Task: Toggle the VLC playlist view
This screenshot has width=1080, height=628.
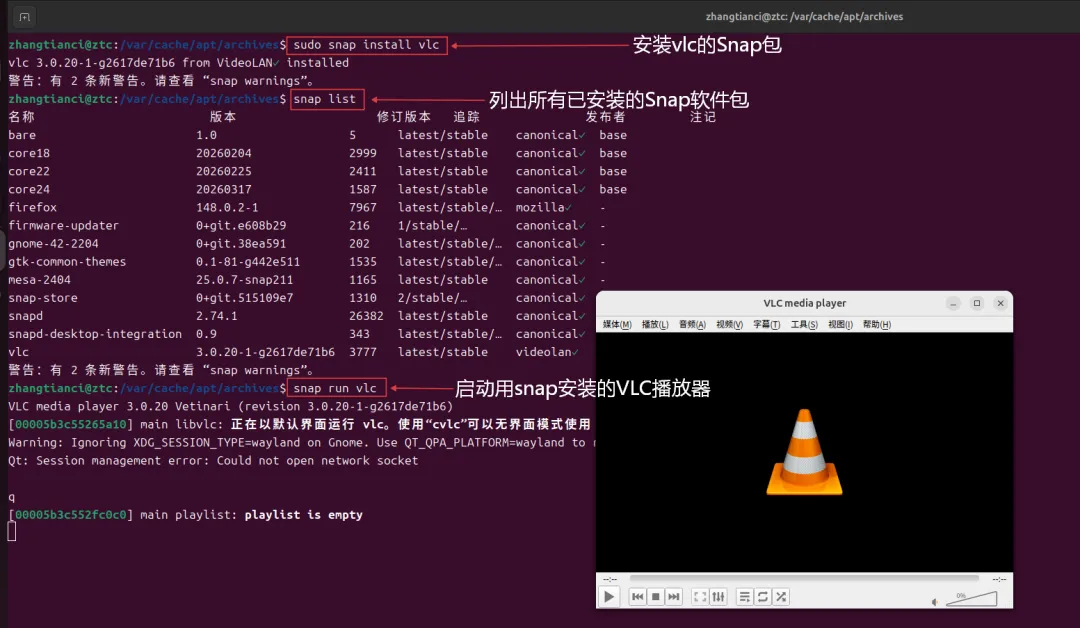Action: [x=745, y=597]
